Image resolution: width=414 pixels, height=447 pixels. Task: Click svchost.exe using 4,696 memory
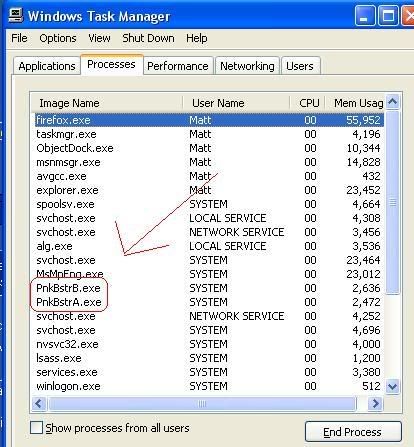[x=209, y=330]
